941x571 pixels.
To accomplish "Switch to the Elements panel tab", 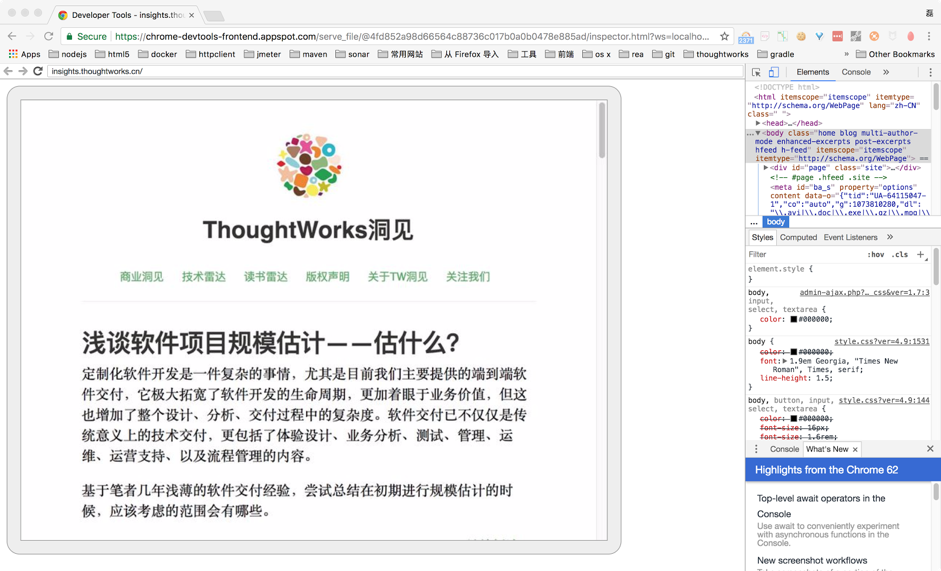I will (x=813, y=72).
